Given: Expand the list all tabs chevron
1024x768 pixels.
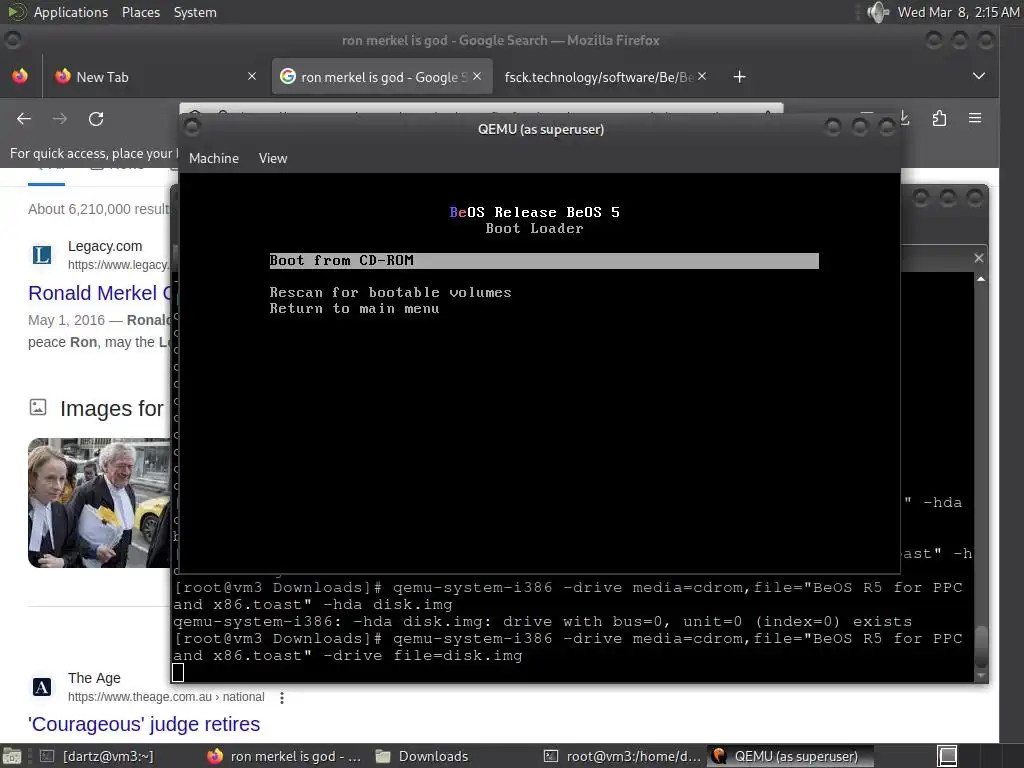Looking at the screenshot, I should pos(978,76).
